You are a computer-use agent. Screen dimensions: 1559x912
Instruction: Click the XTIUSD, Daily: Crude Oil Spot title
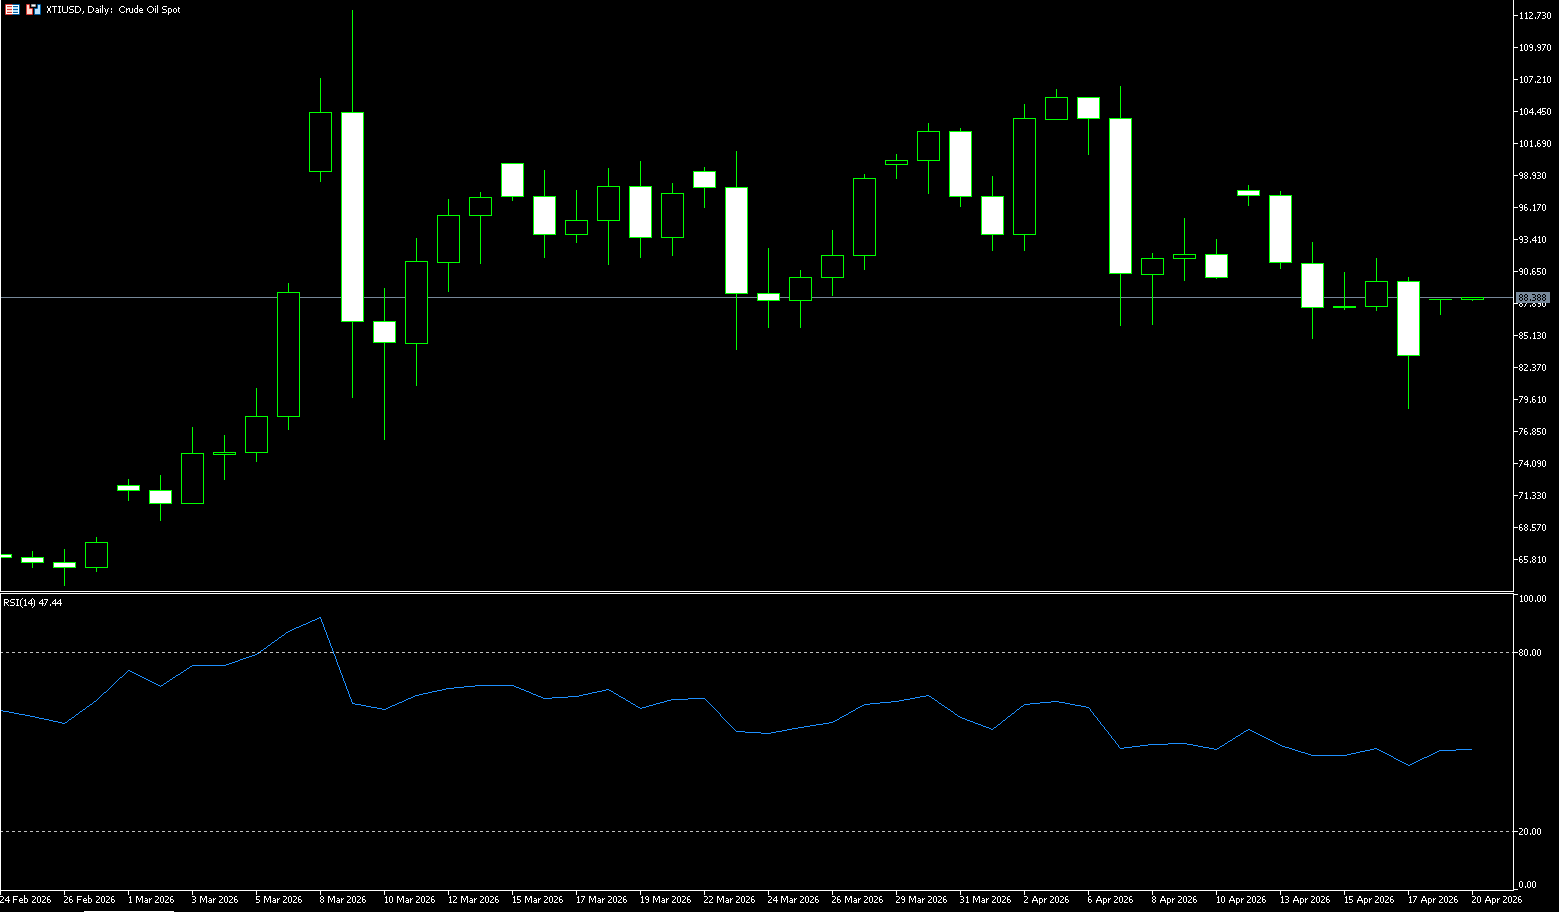(113, 9)
